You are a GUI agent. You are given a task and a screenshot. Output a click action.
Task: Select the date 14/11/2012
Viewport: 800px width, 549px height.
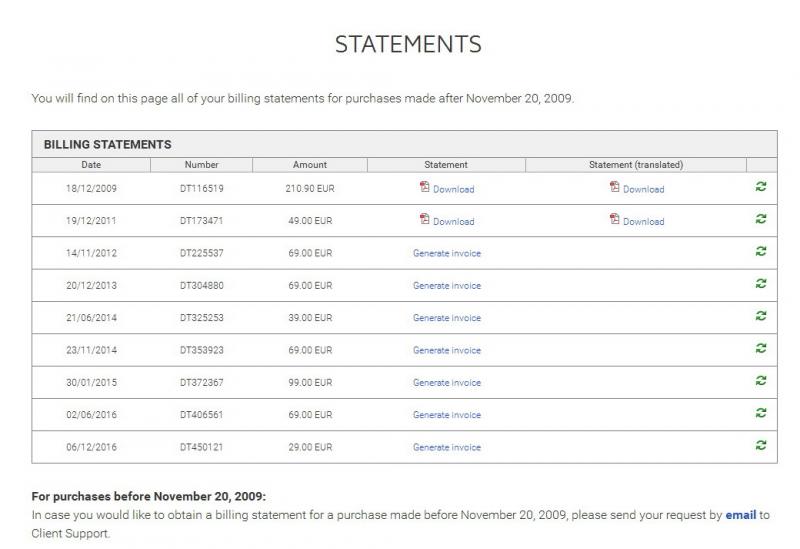[x=91, y=253]
